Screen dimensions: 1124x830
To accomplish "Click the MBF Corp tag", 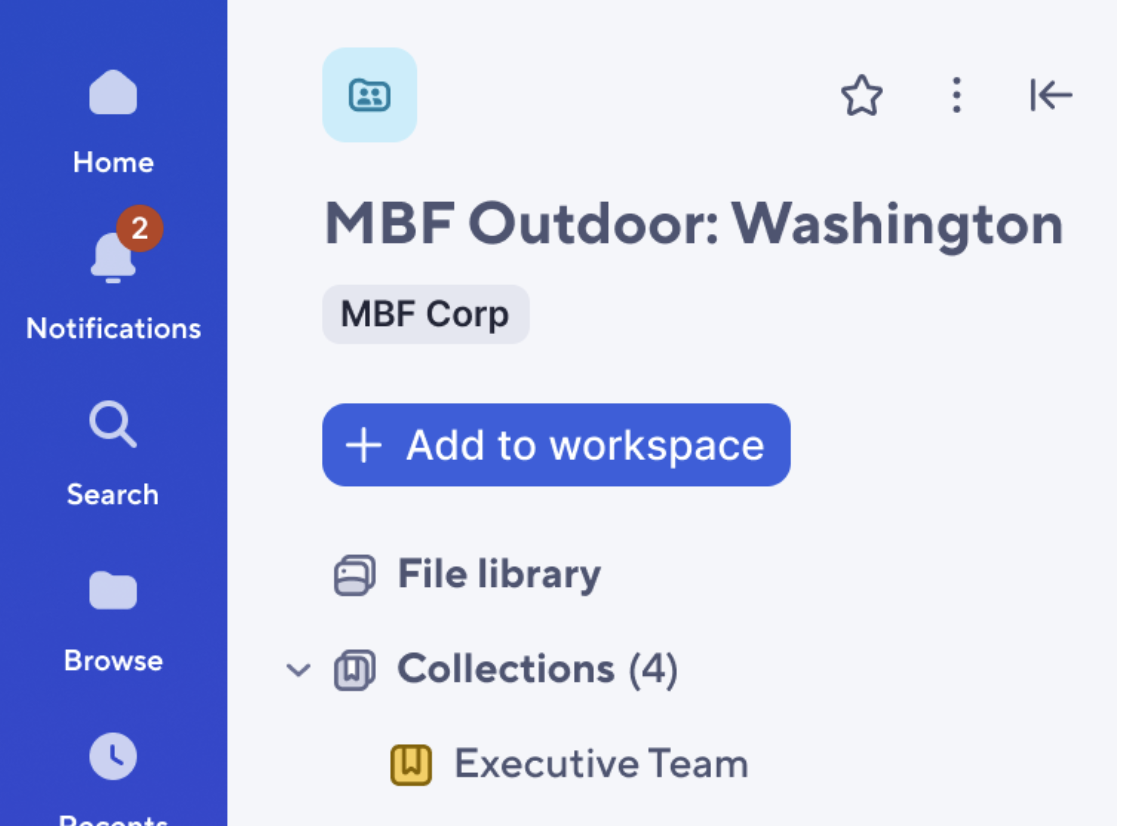I will (x=425, y=315).
